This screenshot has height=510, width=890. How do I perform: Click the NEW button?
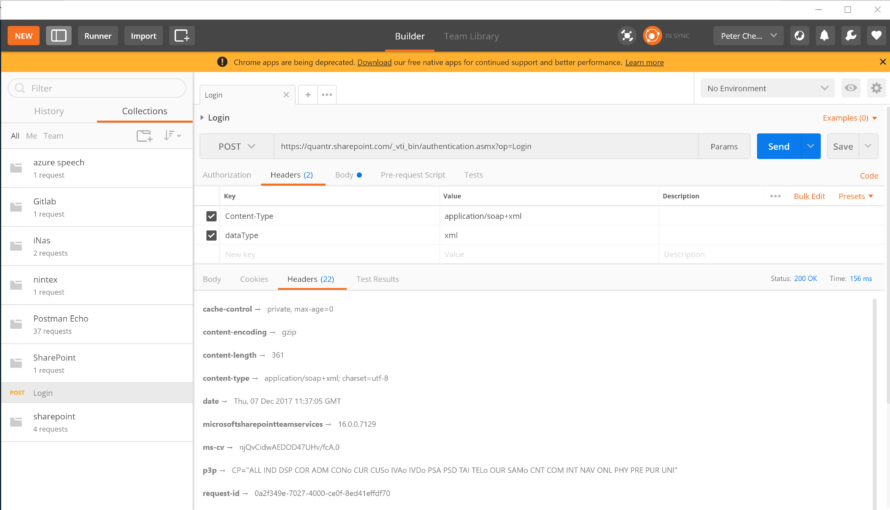click(23, 36)
